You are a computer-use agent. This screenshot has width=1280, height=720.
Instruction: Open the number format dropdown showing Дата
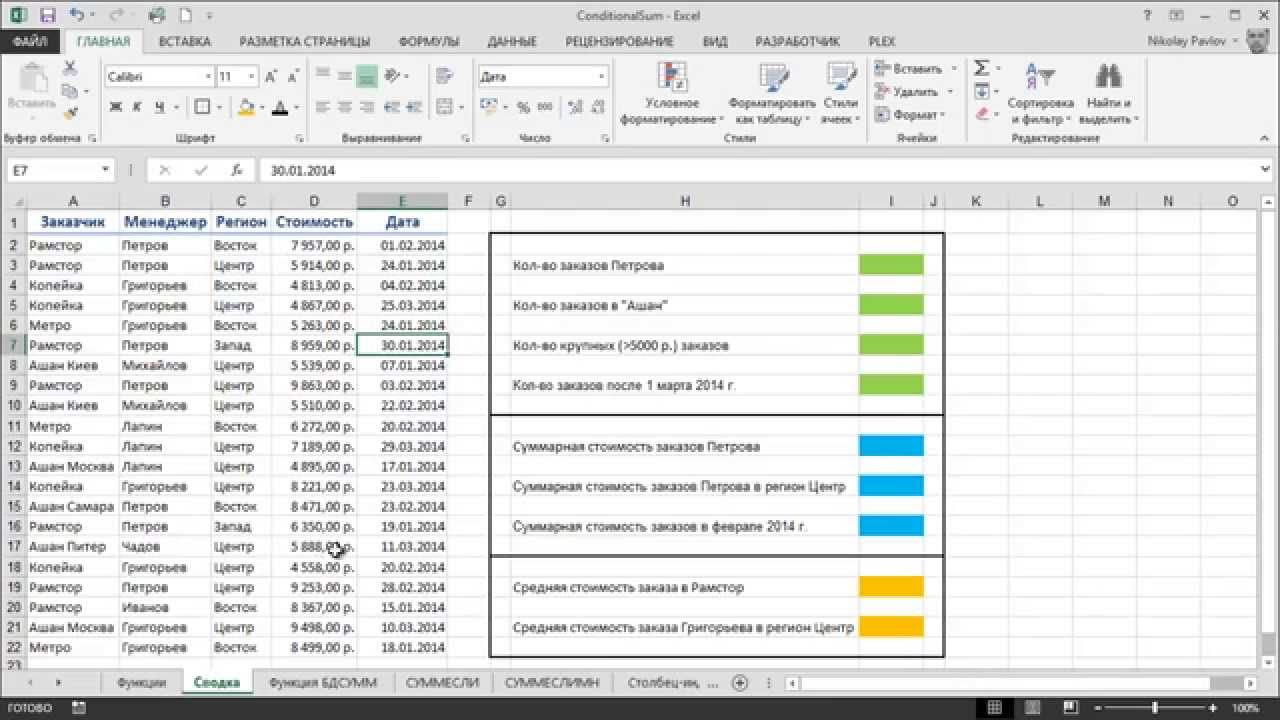click(x=601, y=76)
